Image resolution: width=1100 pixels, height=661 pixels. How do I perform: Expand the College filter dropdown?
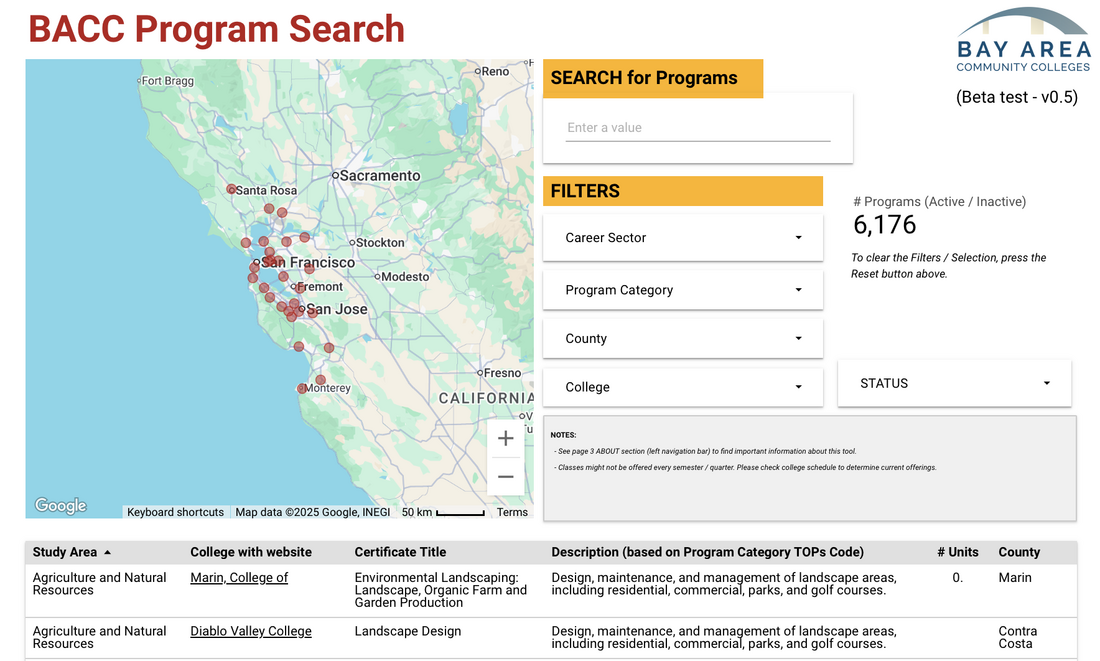[x=682, y=387]
